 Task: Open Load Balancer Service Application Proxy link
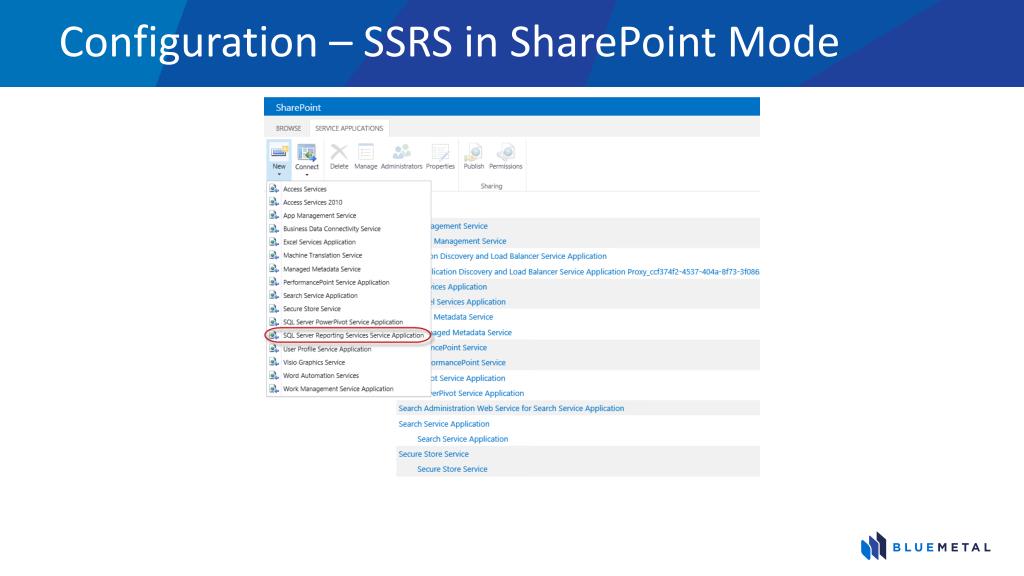[x=595, y=272]
